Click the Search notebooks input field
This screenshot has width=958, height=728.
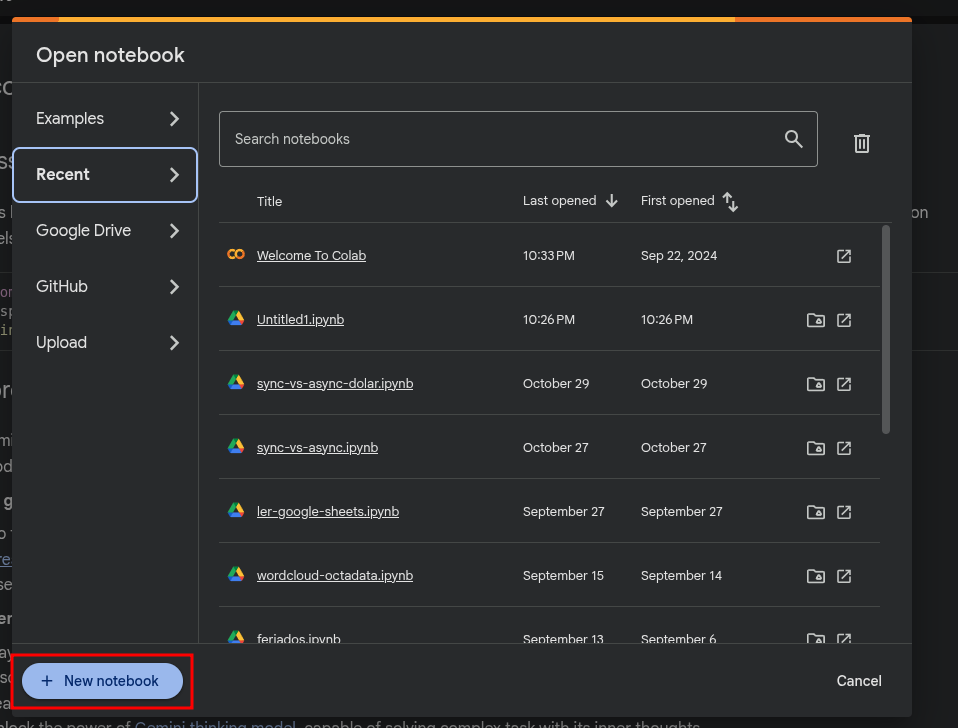point(450,139)
